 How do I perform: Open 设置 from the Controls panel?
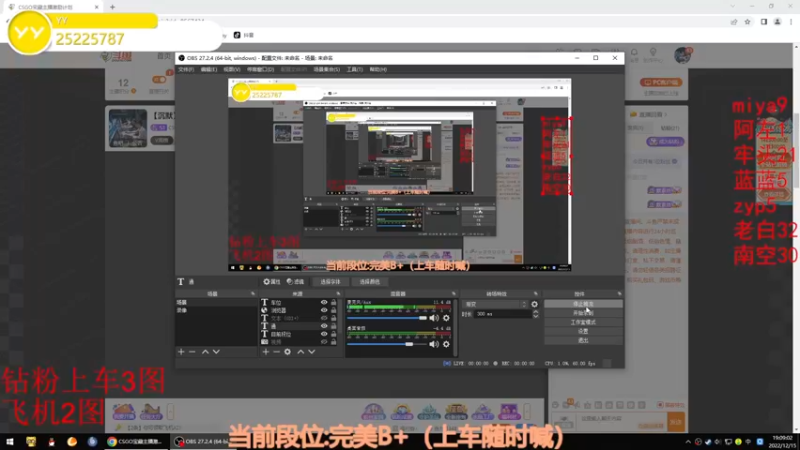[583, 331]
